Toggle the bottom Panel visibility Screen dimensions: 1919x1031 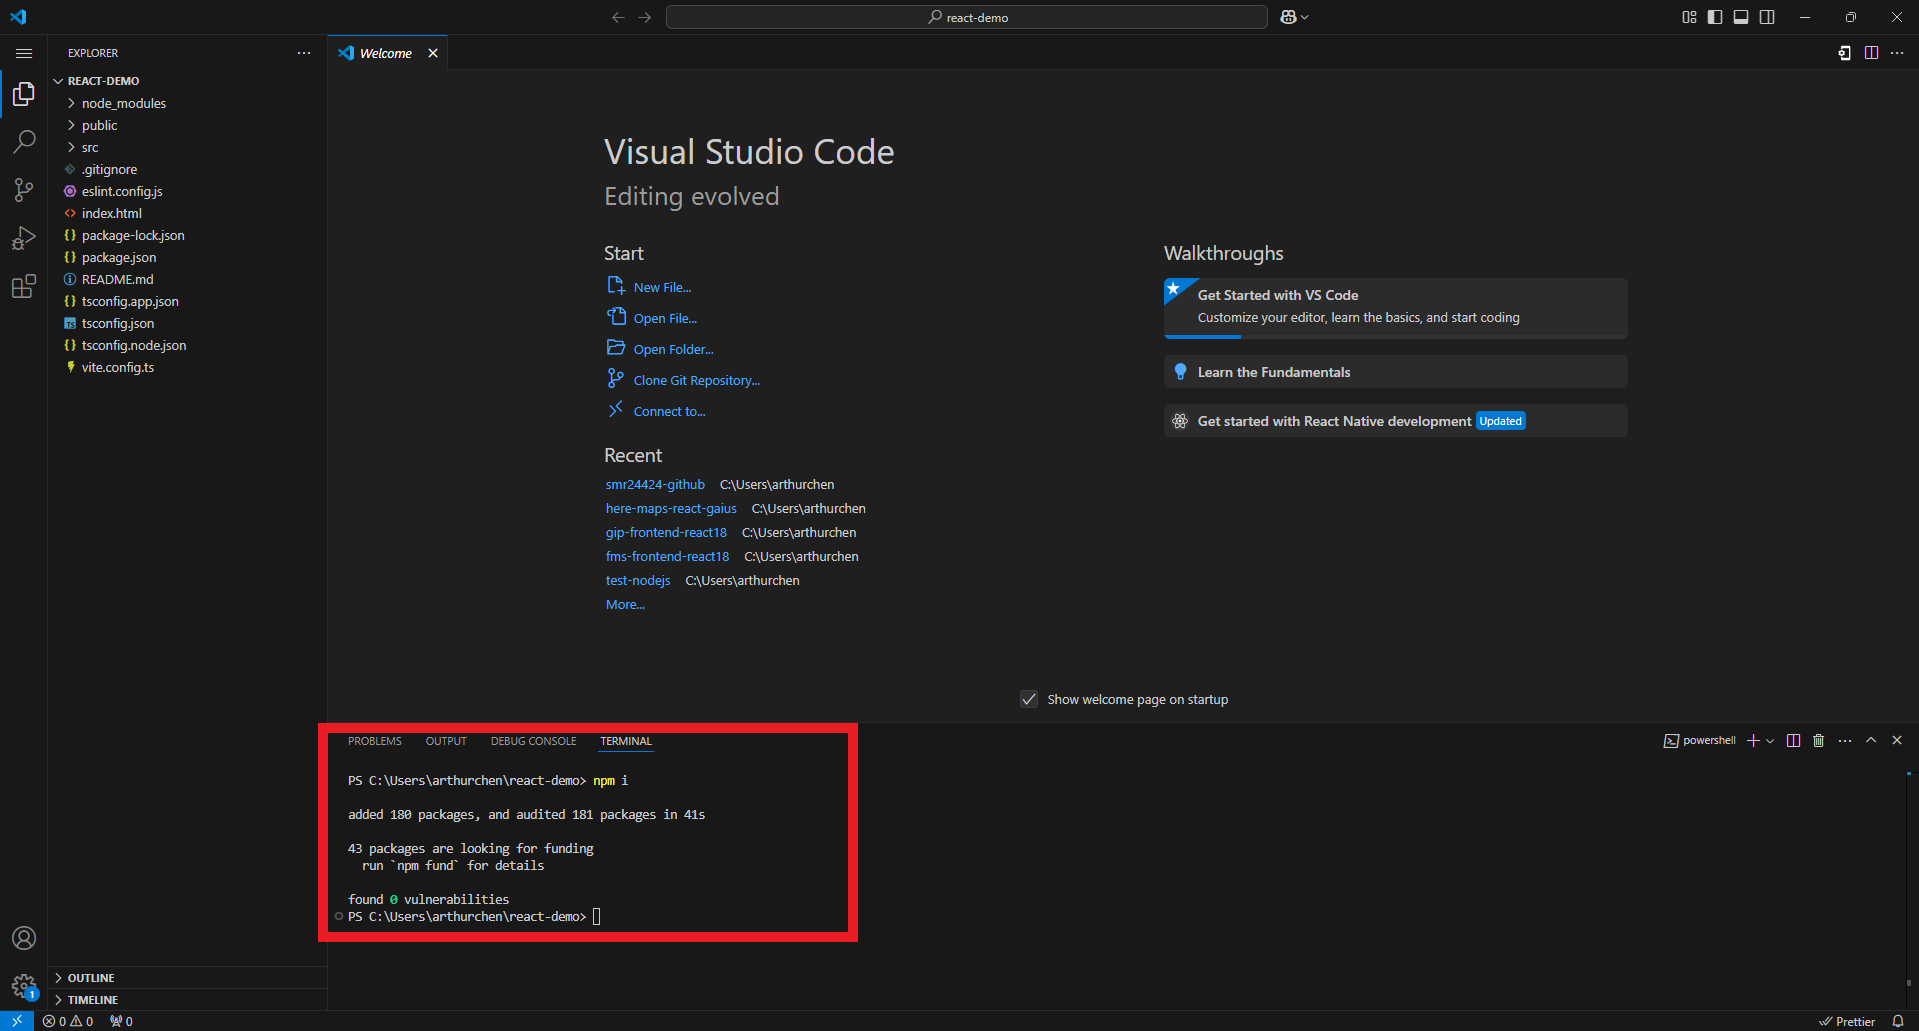1741,17
